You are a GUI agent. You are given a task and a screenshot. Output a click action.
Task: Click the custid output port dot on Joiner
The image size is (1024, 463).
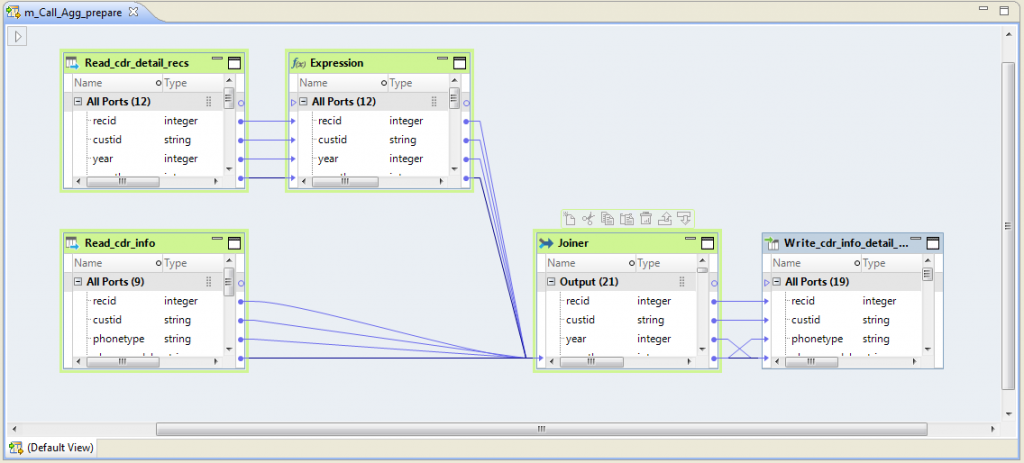pos(714,321)
